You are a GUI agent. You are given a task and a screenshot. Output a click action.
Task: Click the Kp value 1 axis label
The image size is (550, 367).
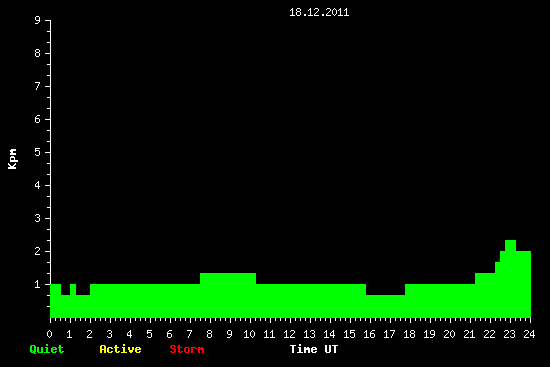pyautogui.click(x=38, y=284)
